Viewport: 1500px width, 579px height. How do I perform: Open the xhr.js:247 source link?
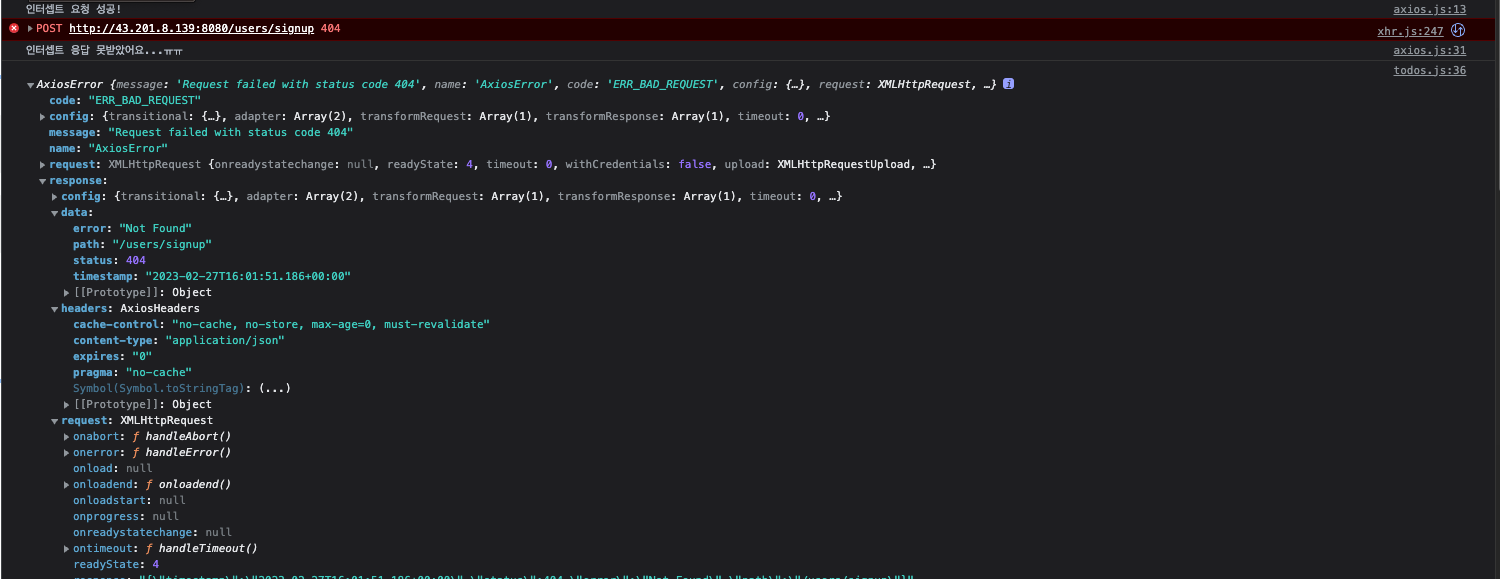[1410, 31]
